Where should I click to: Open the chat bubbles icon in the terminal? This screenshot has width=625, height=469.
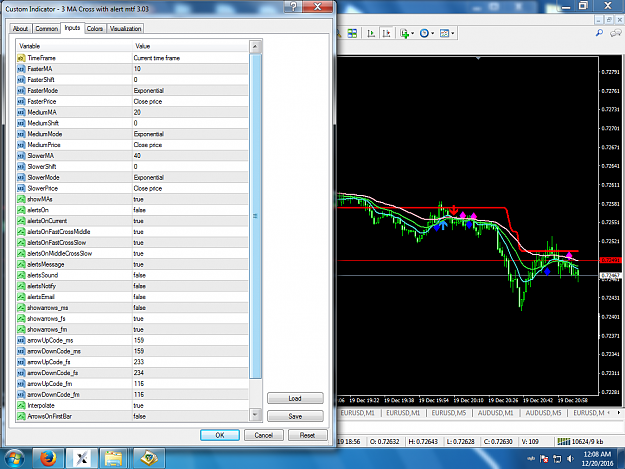616,33
